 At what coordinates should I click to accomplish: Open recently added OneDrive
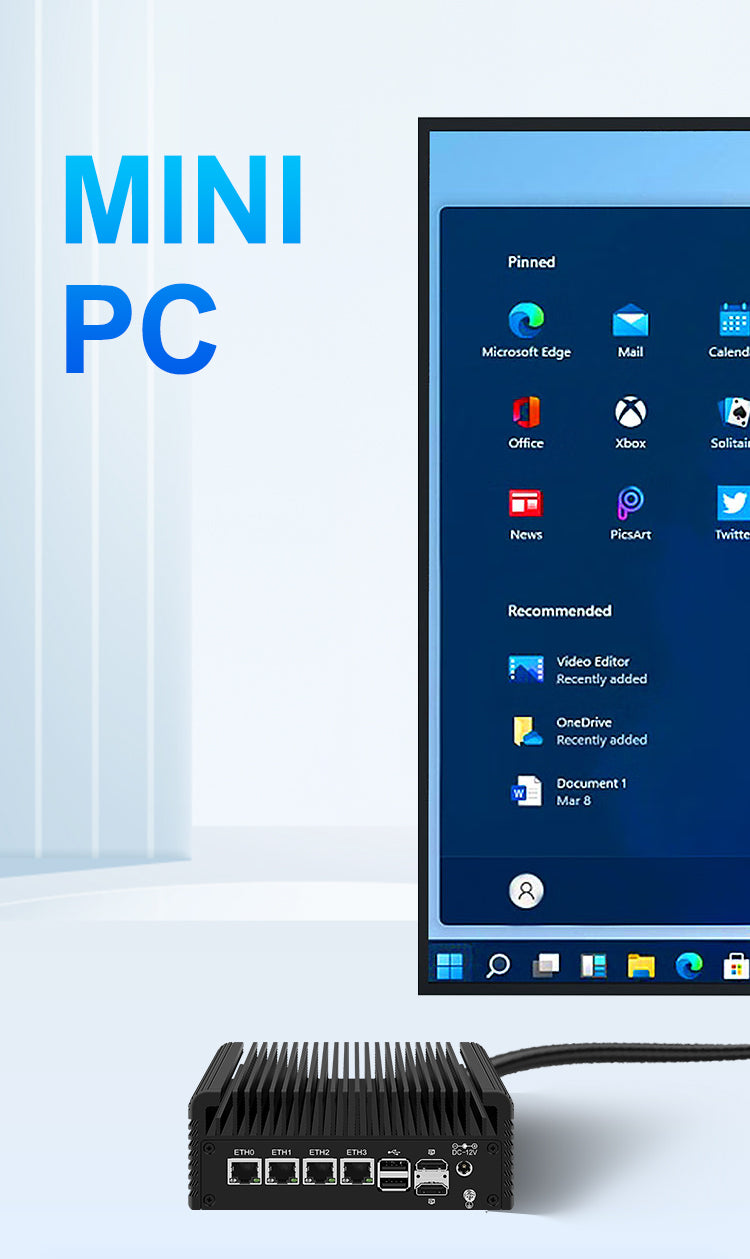point(526,731)
